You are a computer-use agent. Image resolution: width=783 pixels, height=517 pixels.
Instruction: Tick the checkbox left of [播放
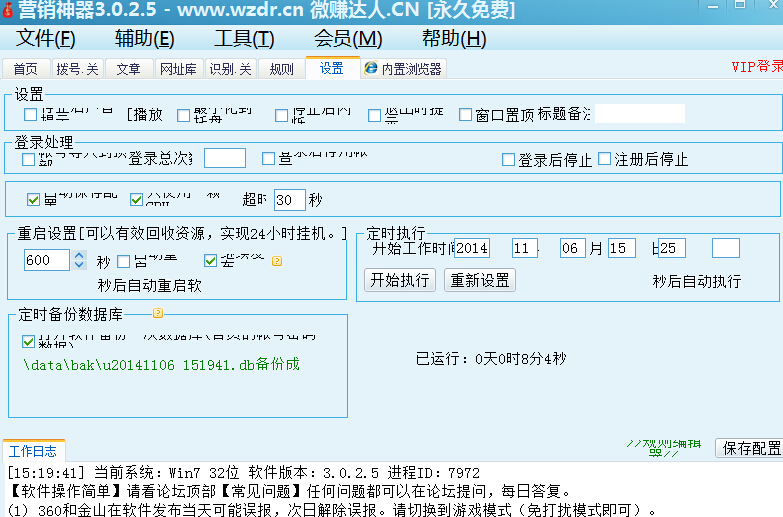point(30,114)
